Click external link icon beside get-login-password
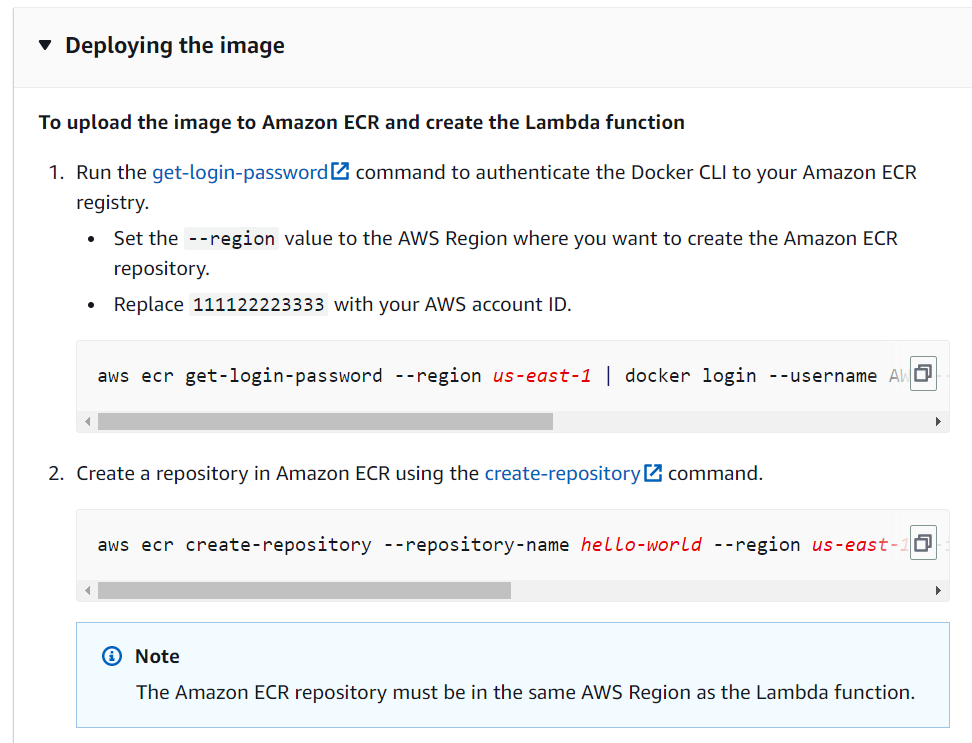972x743 pixels. [340, 171]
